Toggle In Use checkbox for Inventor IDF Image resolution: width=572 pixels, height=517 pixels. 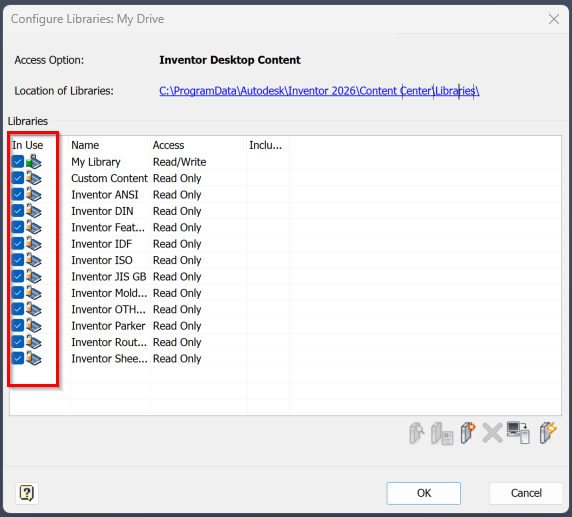pos(18,244)
